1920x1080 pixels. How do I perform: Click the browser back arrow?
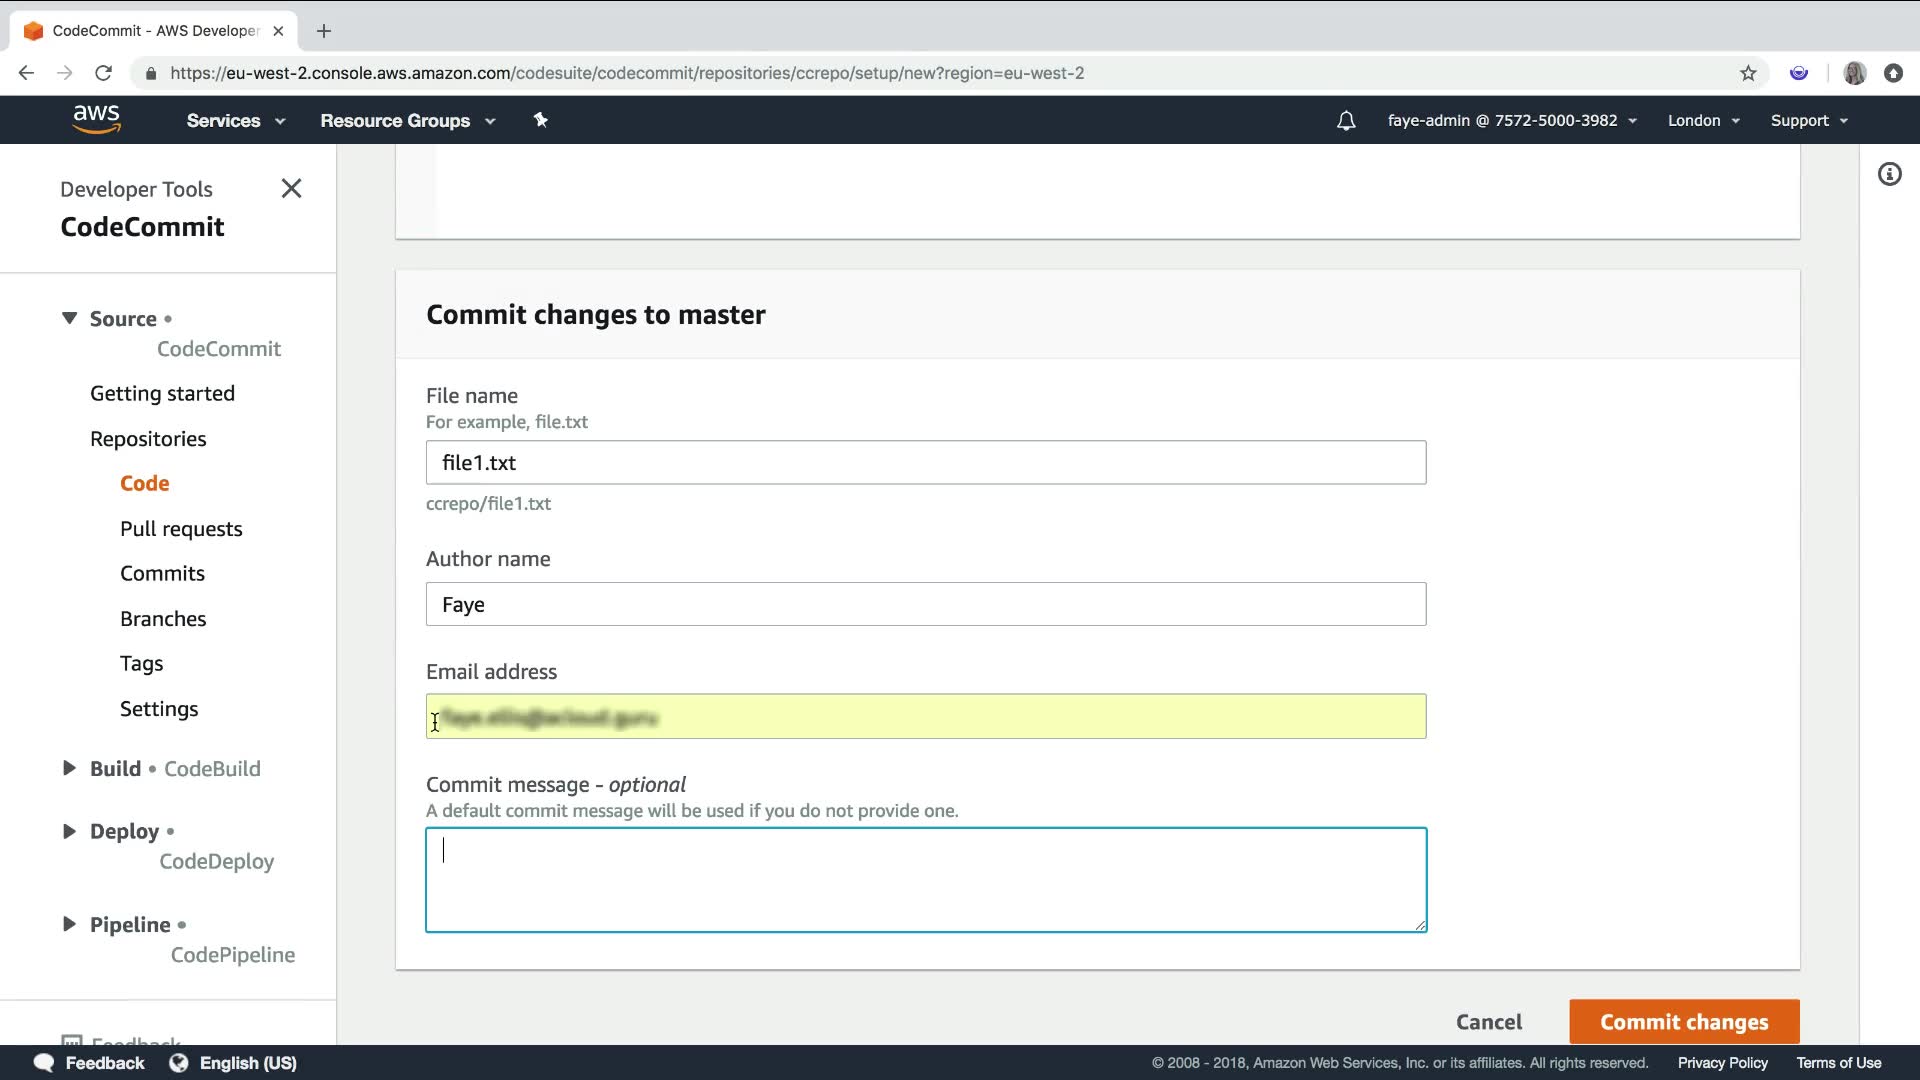click(x=27, y=73)
